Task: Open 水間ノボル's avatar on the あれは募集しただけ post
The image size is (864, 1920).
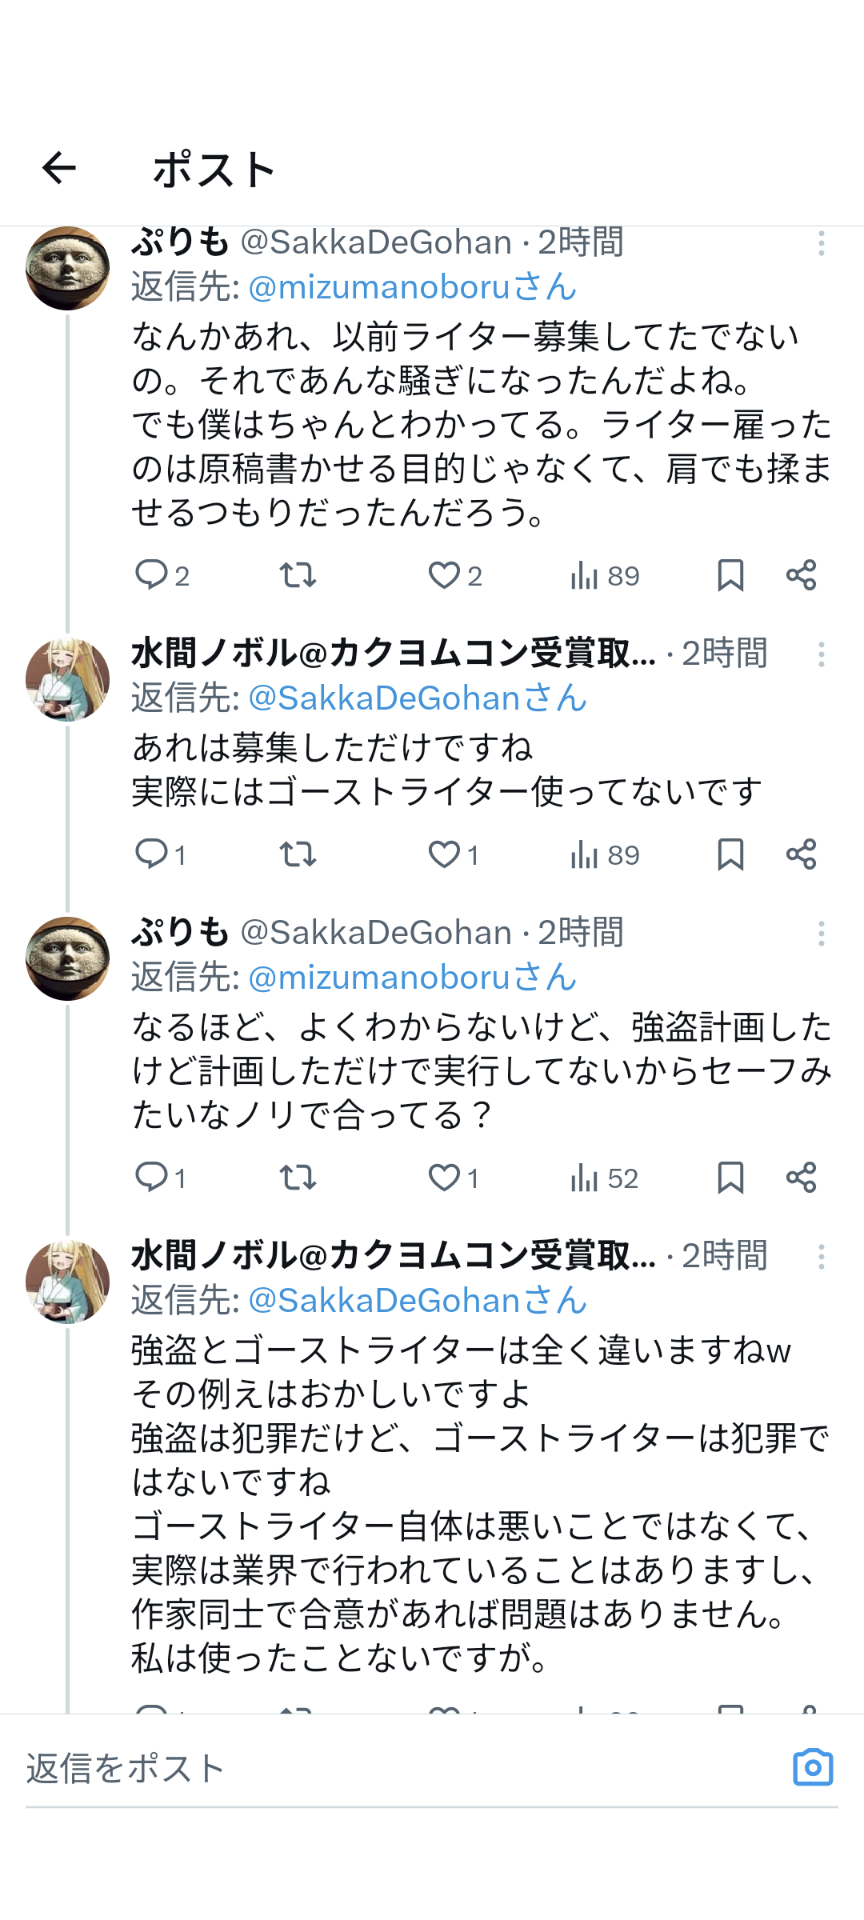Action: click(67, 679)
